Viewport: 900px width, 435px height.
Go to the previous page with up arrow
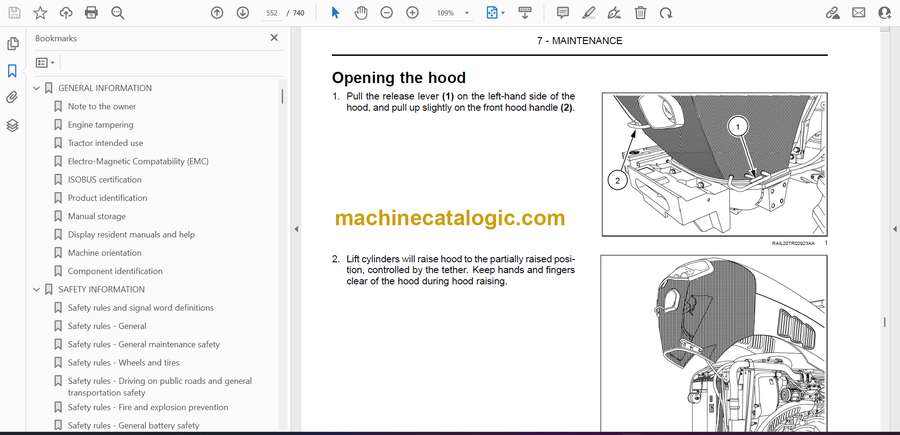pos(217,13)
